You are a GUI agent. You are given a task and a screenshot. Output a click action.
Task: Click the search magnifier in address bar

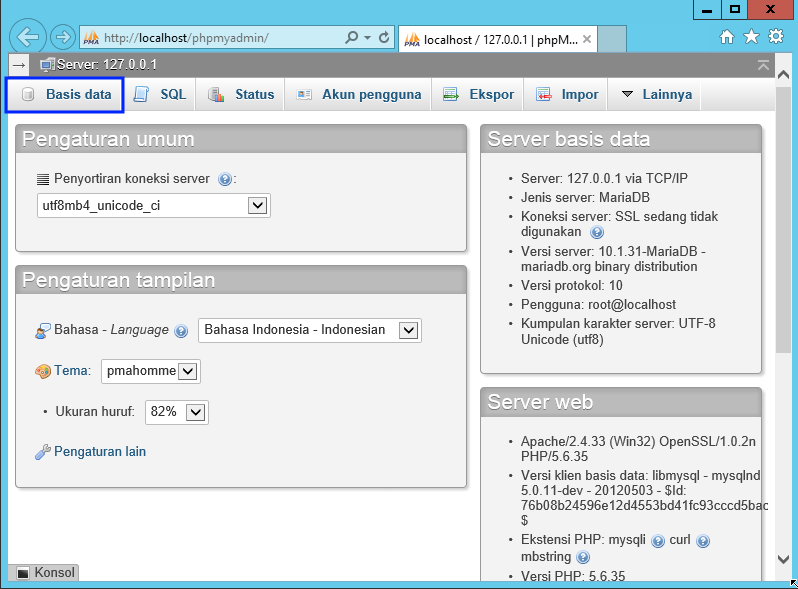(x=351, y=38)
